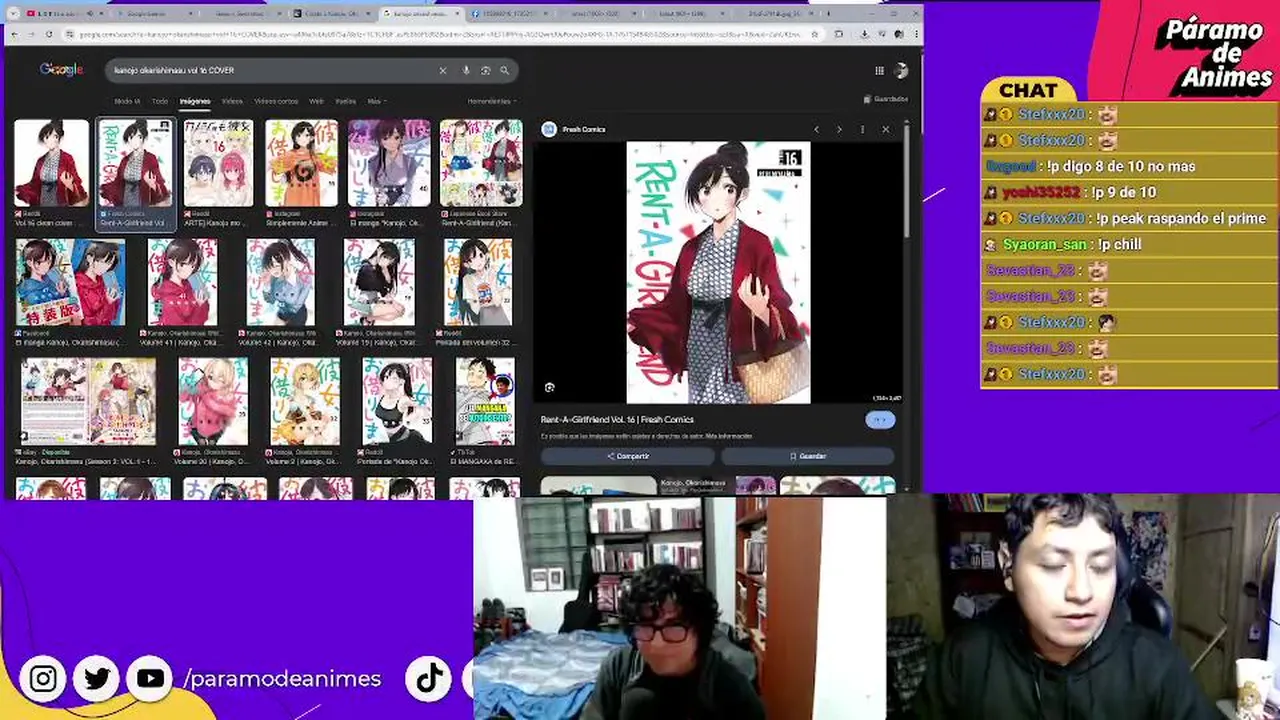
Task: Open more options in image preview panel
Action: tap(862, 129)
